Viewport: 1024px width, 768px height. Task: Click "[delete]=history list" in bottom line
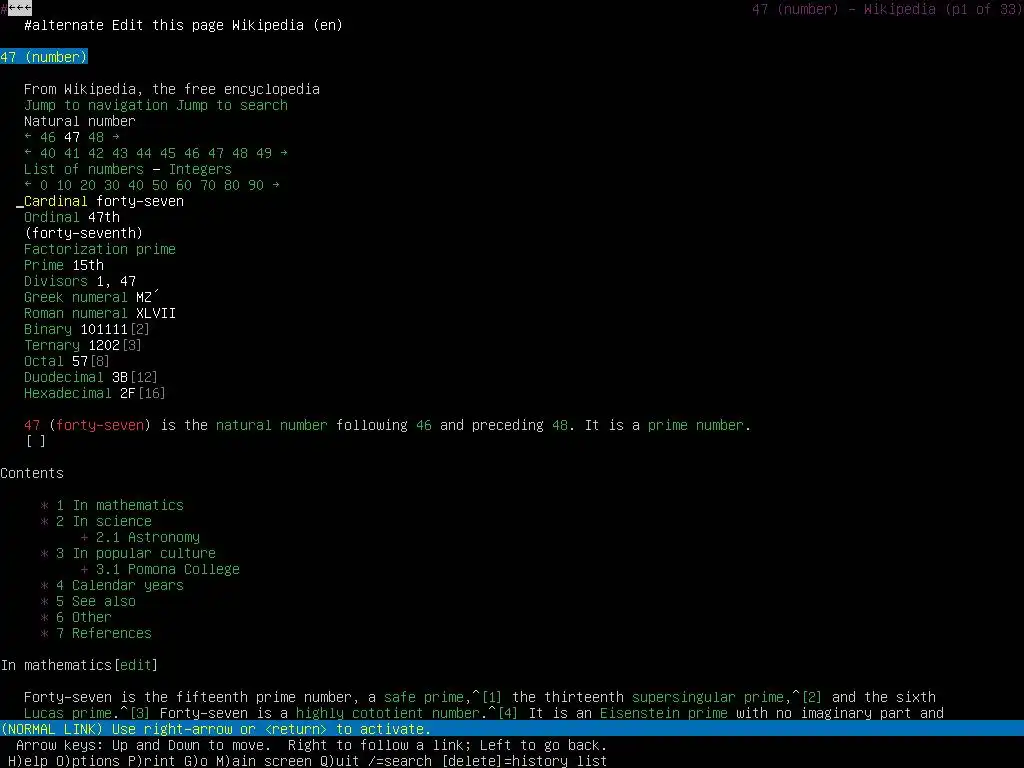coord(524,761)
